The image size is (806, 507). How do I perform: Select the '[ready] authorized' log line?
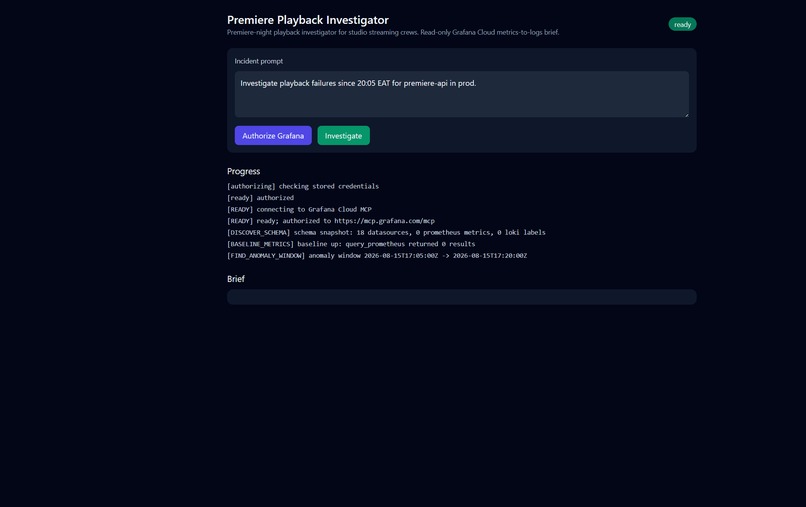261,197
